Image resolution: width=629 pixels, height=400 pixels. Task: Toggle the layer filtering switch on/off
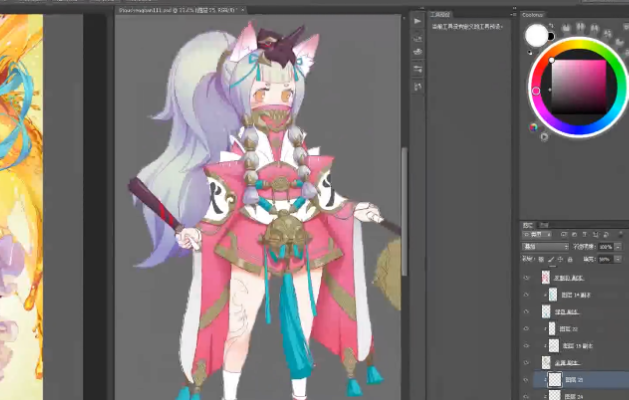click(x=621, y=234)
